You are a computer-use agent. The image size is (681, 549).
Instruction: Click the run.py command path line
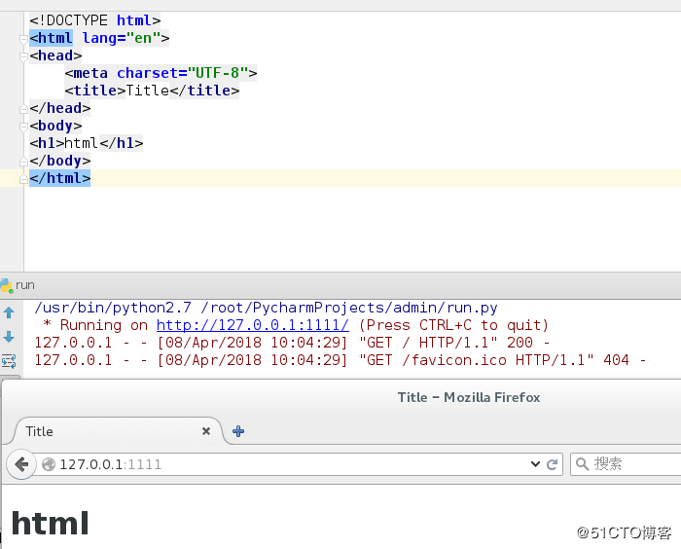266,308
